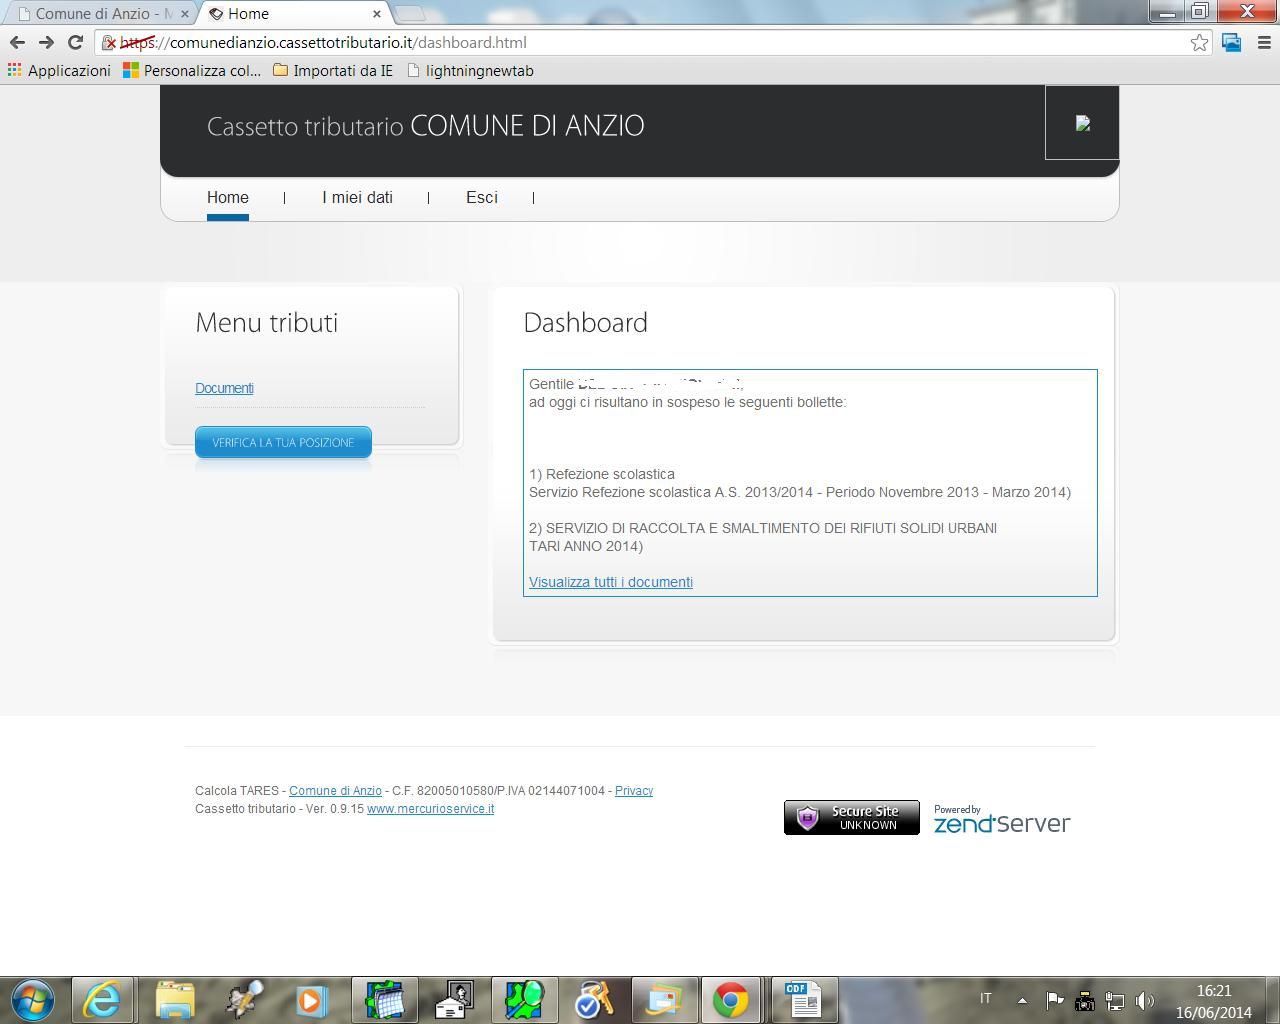Image resolution: width=1280 pixels, height=1024 pixels.
Task: Show hidden system tray icons arrow
Action: 1022,1000
